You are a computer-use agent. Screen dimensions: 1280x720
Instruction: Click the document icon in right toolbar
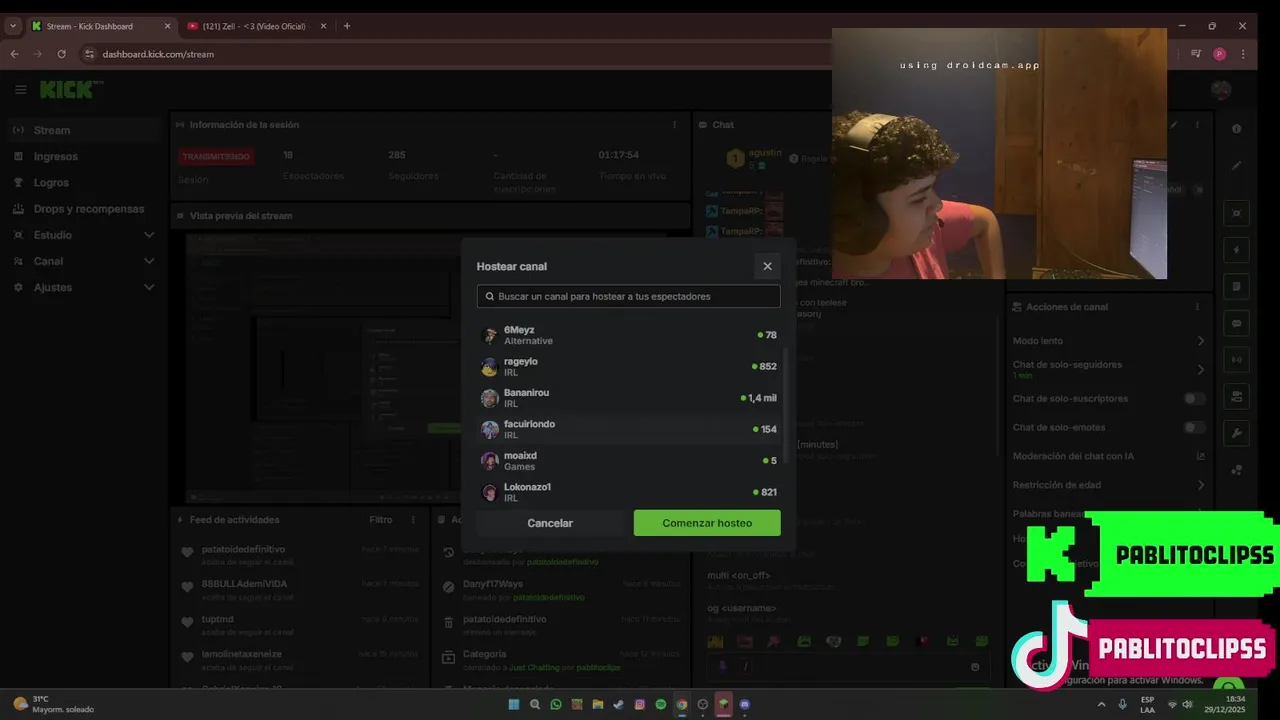[x=1237, y=287]
